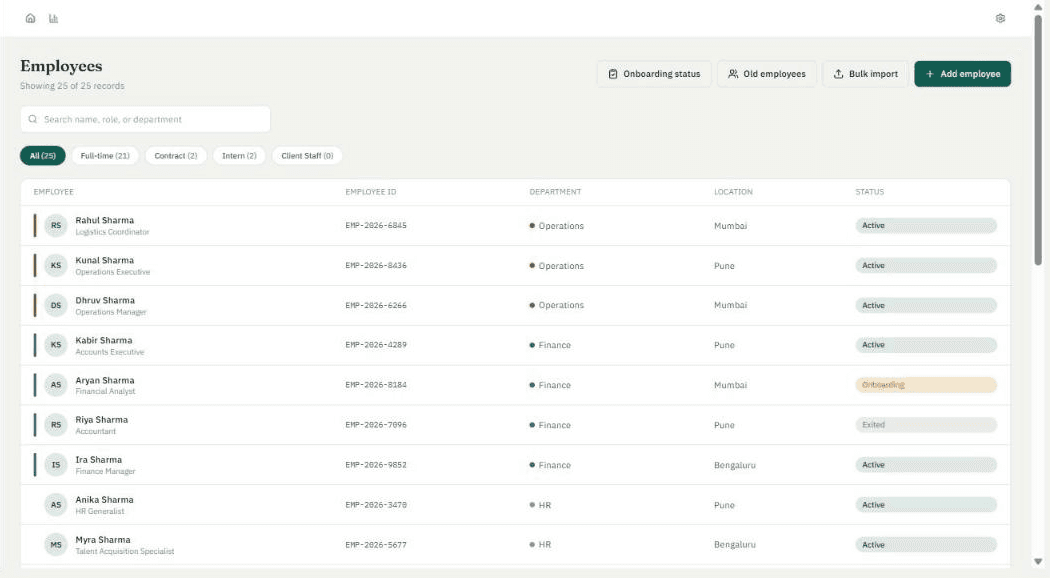
Task: Click IS avatar for Ira Sharma
Action: (56, 465)
